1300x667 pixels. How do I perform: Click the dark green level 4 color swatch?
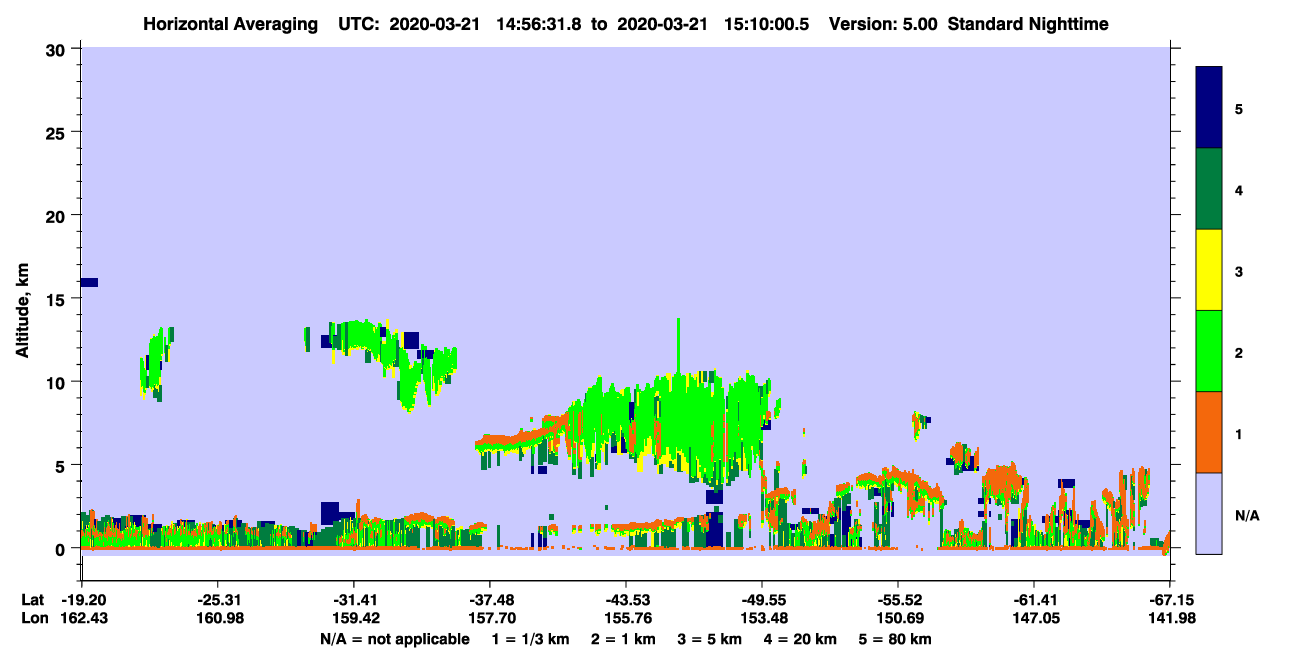point(1209,189)
